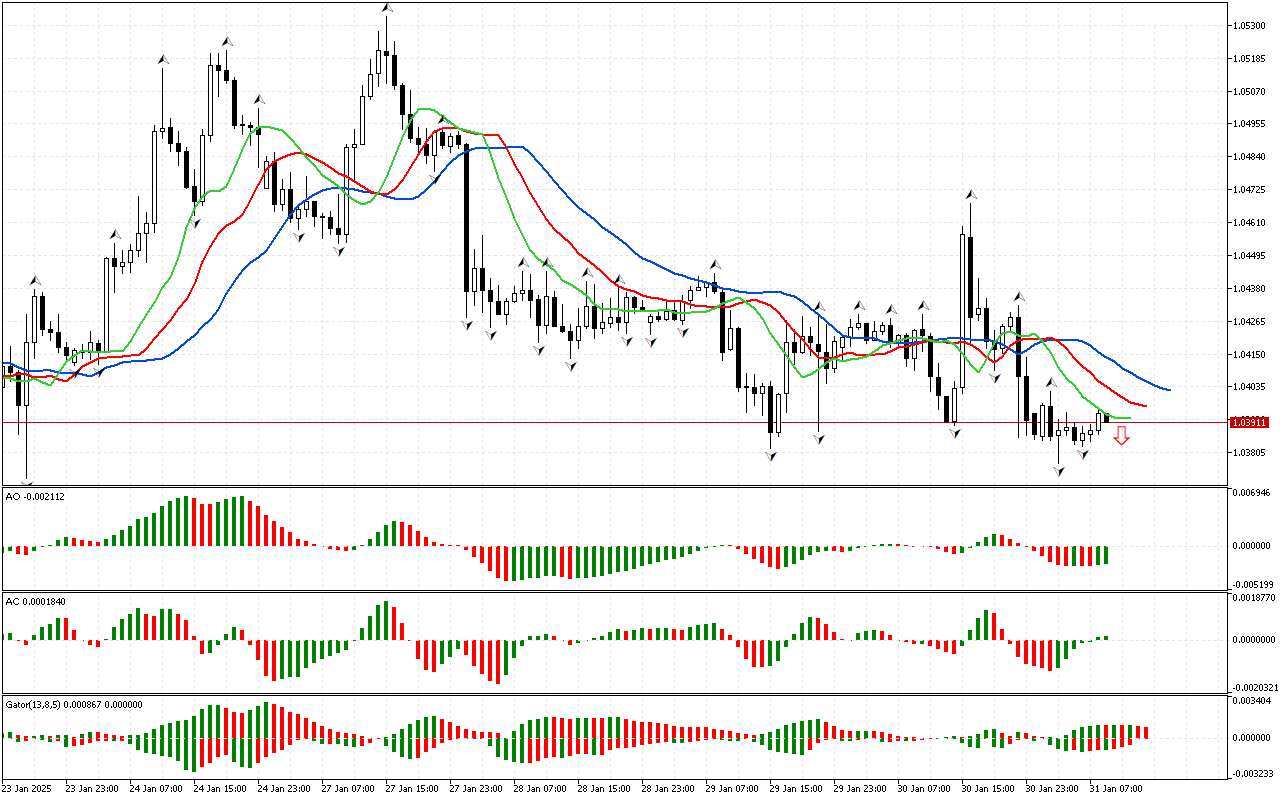Click the 29 Jan 15:00 time label
The image size is (1280, 800).
796,788
